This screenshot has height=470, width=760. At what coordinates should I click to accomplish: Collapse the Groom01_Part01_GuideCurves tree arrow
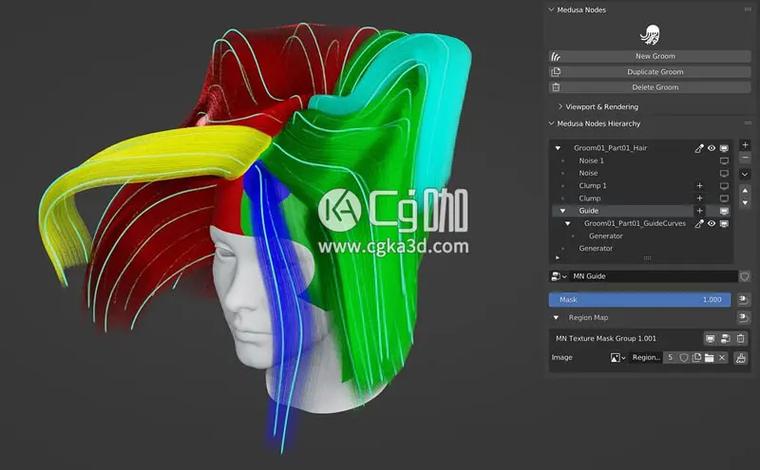(x=568, y=223)
